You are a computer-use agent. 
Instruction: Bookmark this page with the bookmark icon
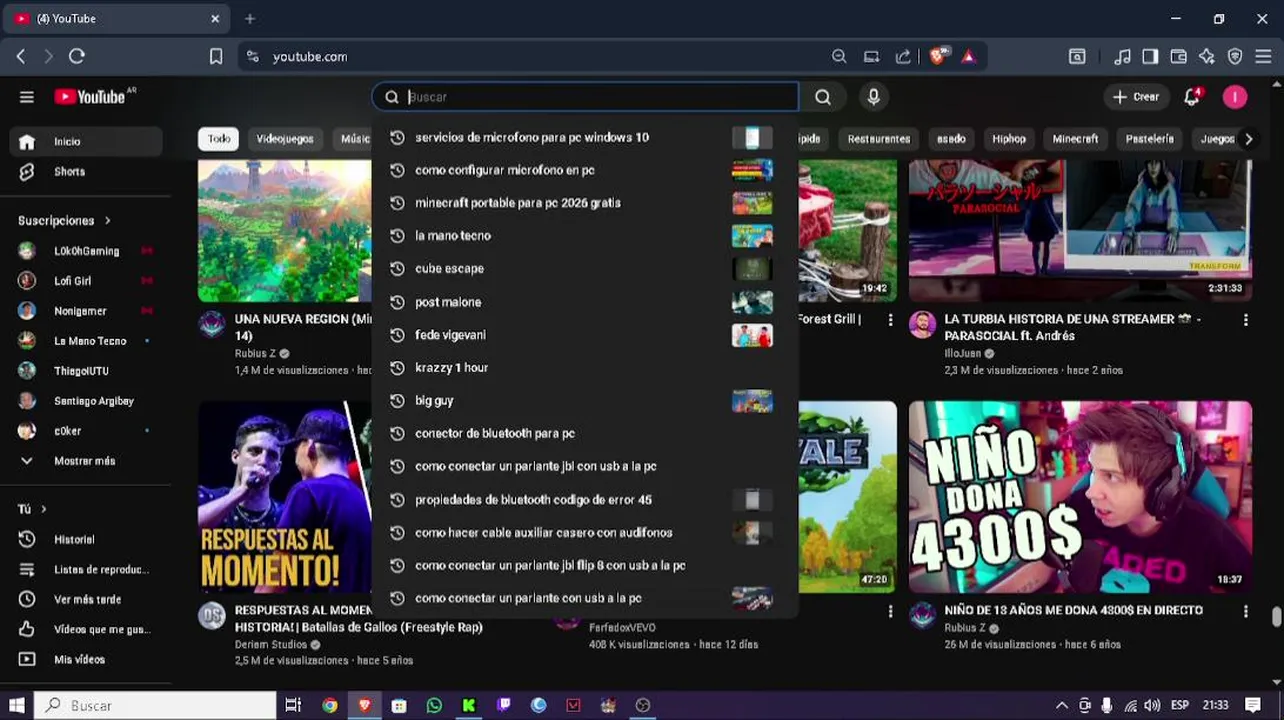tap(216, 57)
